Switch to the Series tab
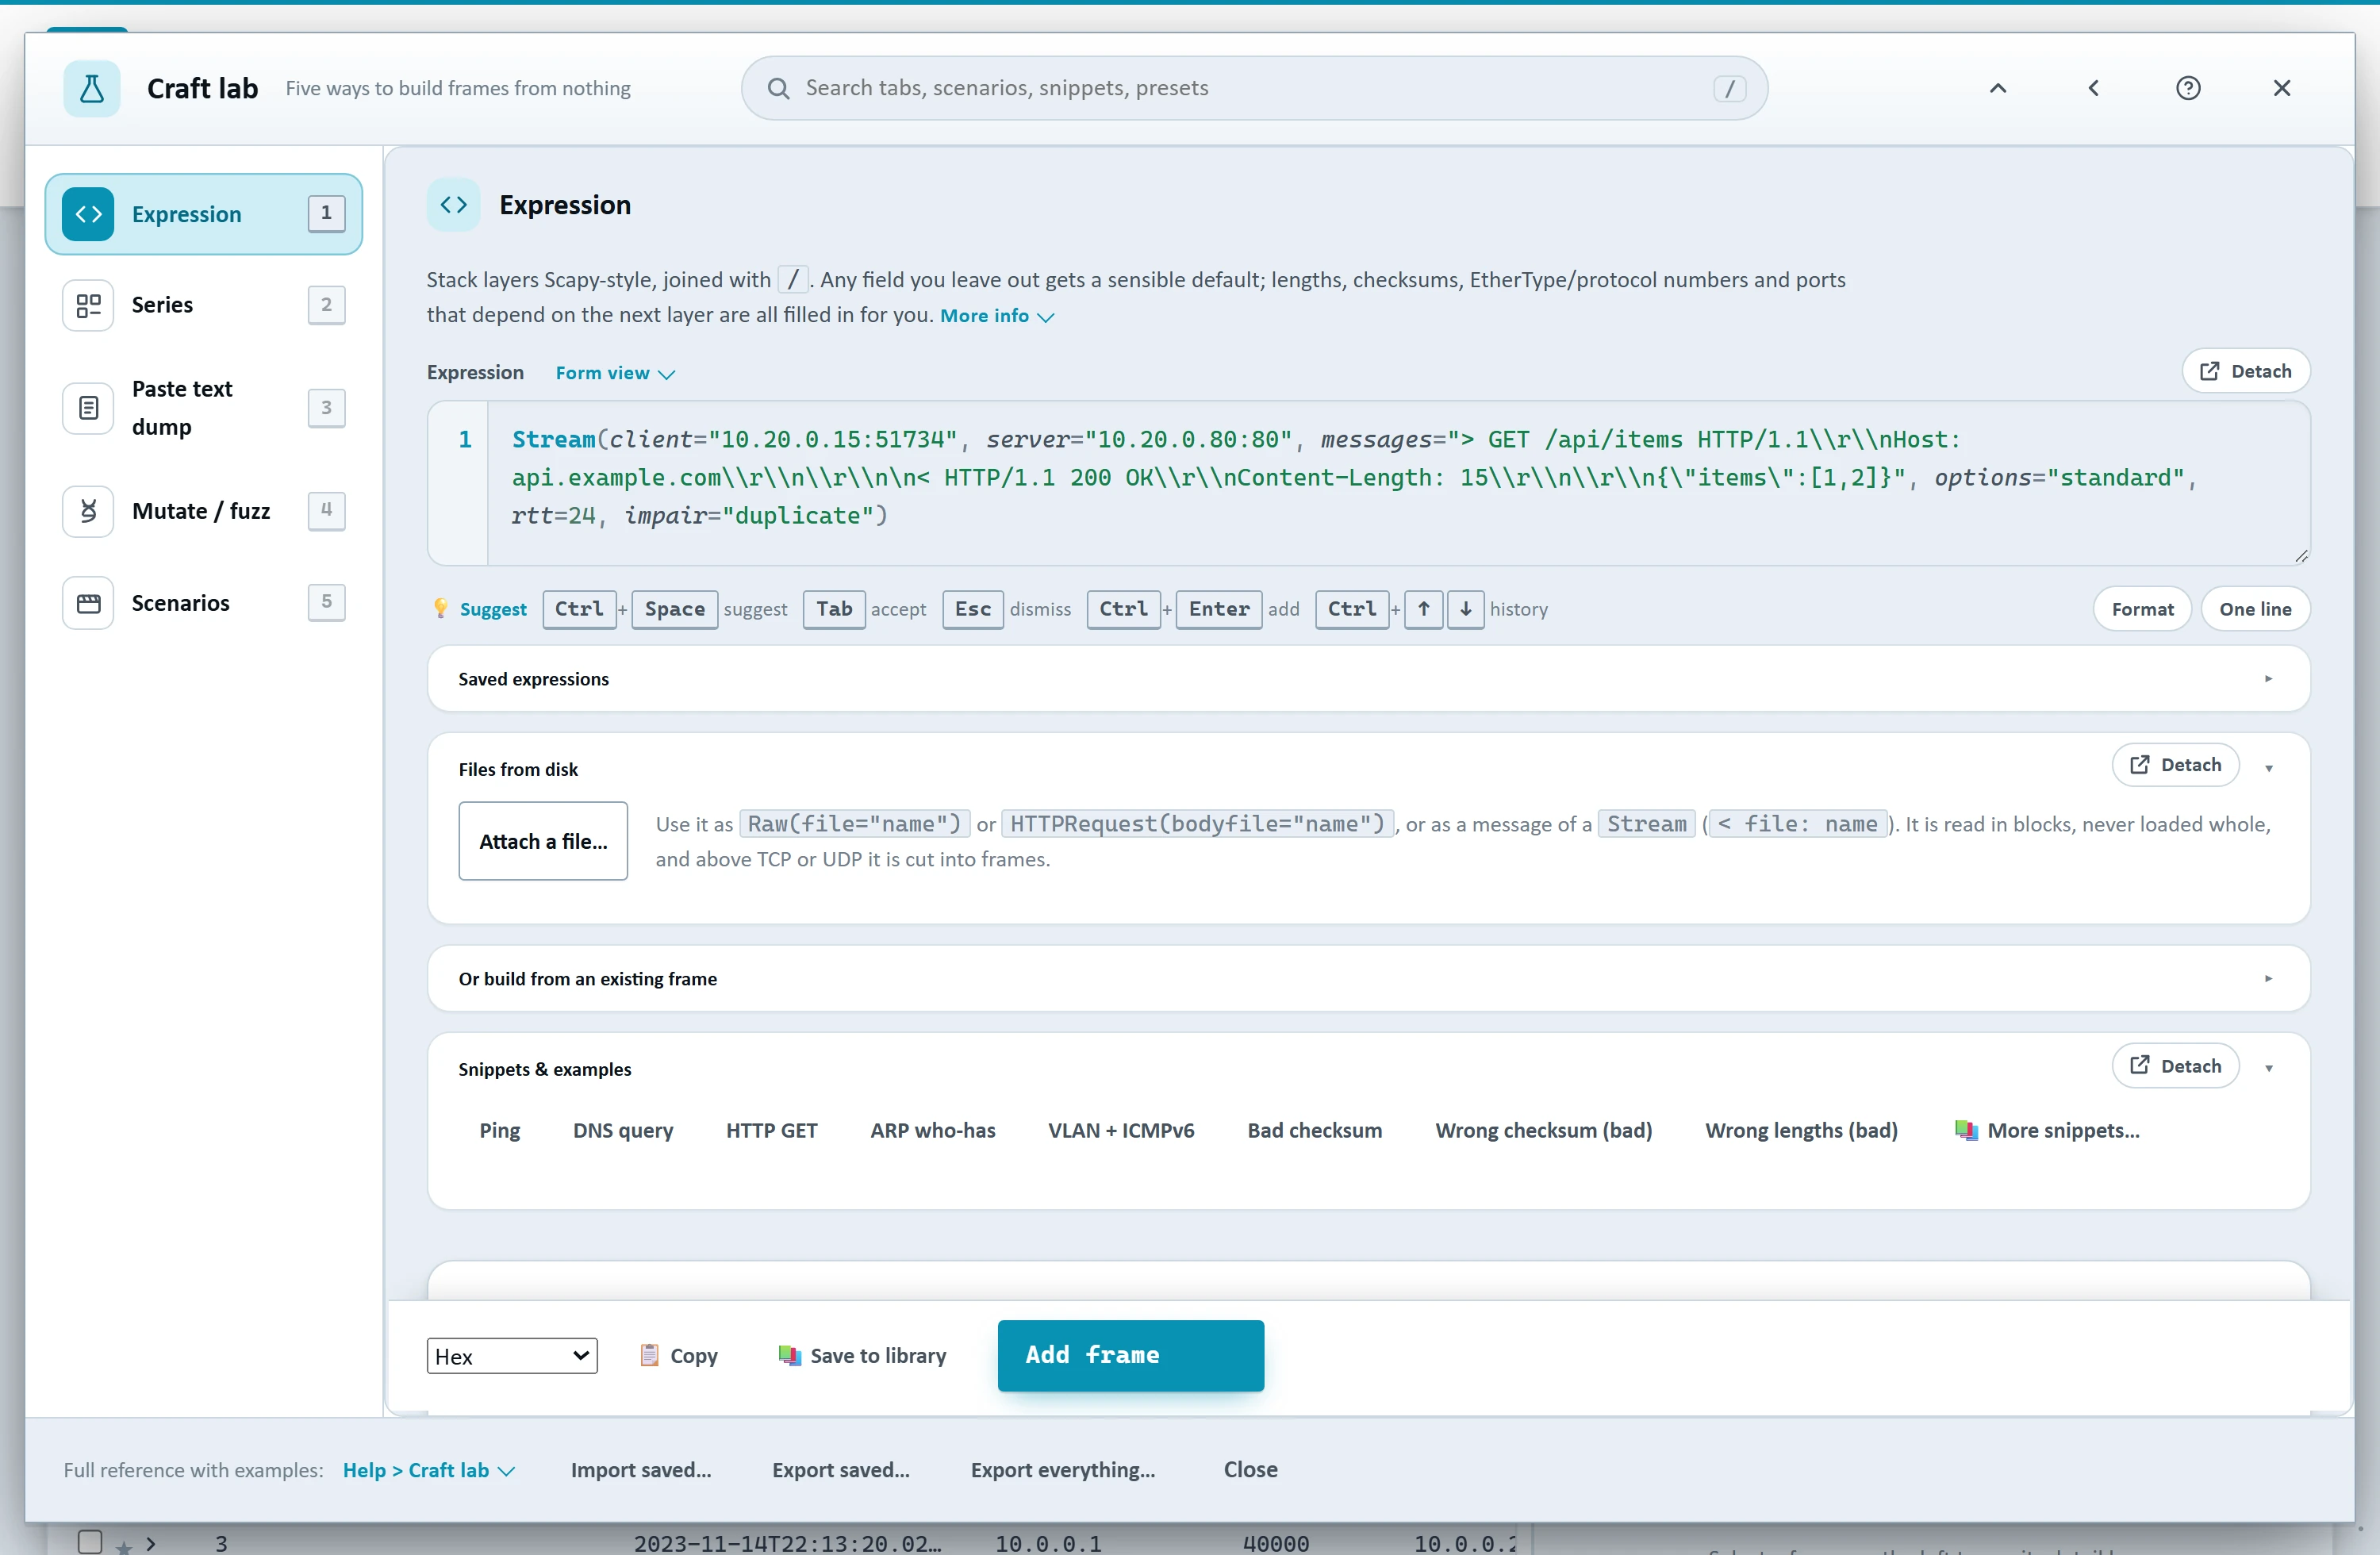 (x=204, y=305)
